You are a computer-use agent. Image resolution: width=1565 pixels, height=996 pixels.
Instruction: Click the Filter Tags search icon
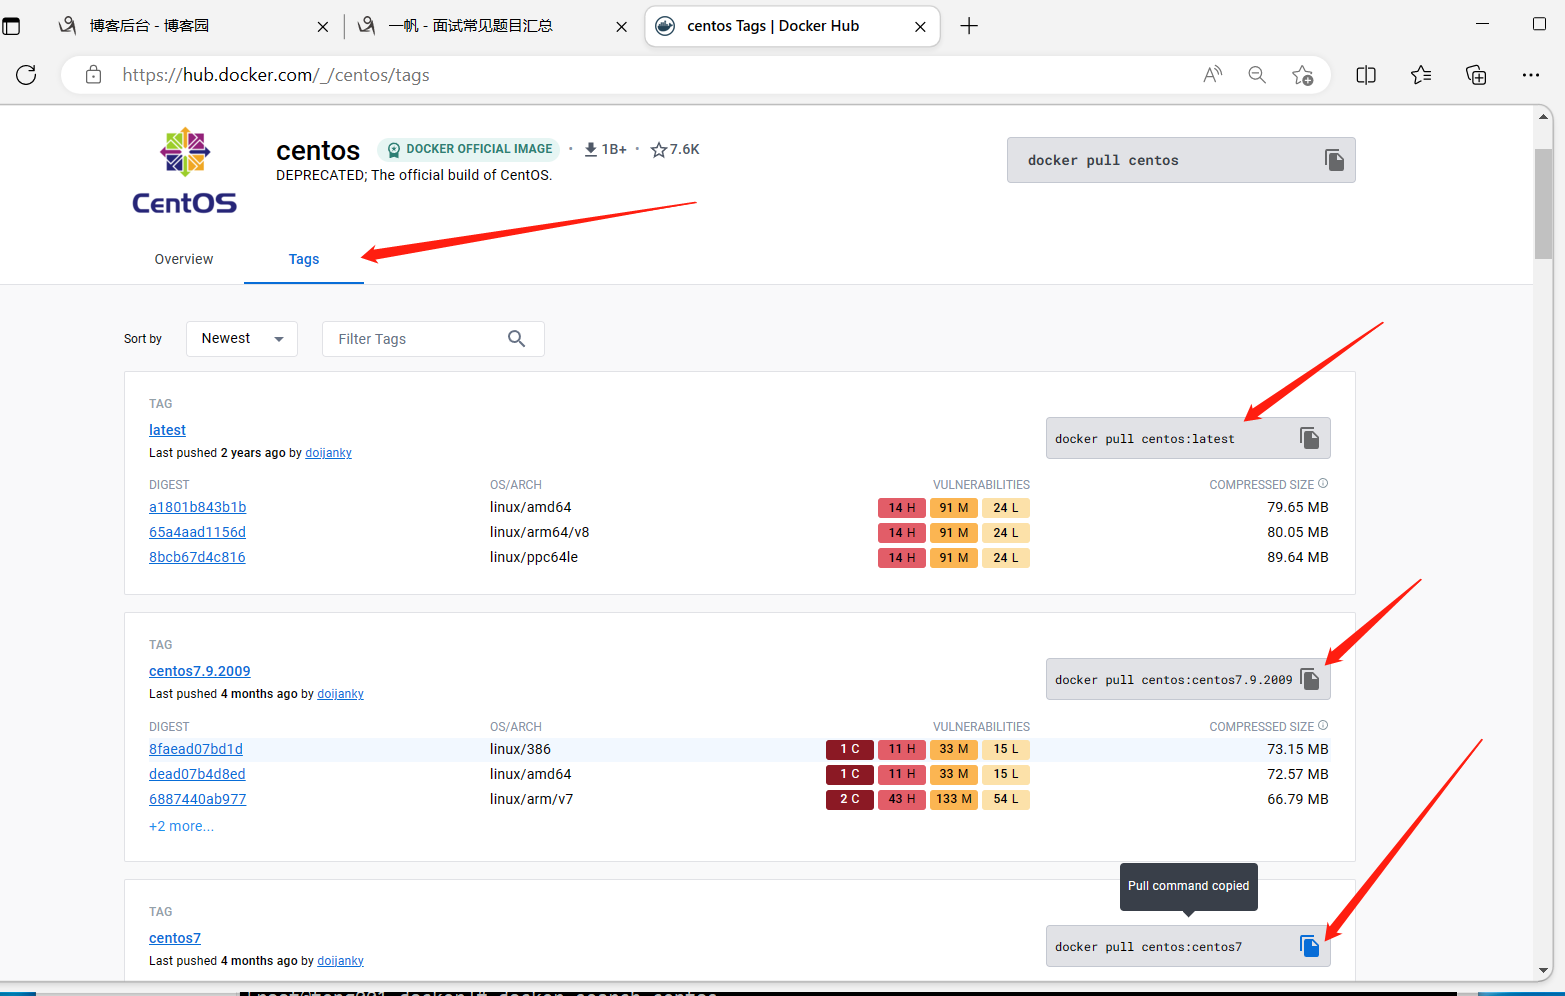(516, 339)
